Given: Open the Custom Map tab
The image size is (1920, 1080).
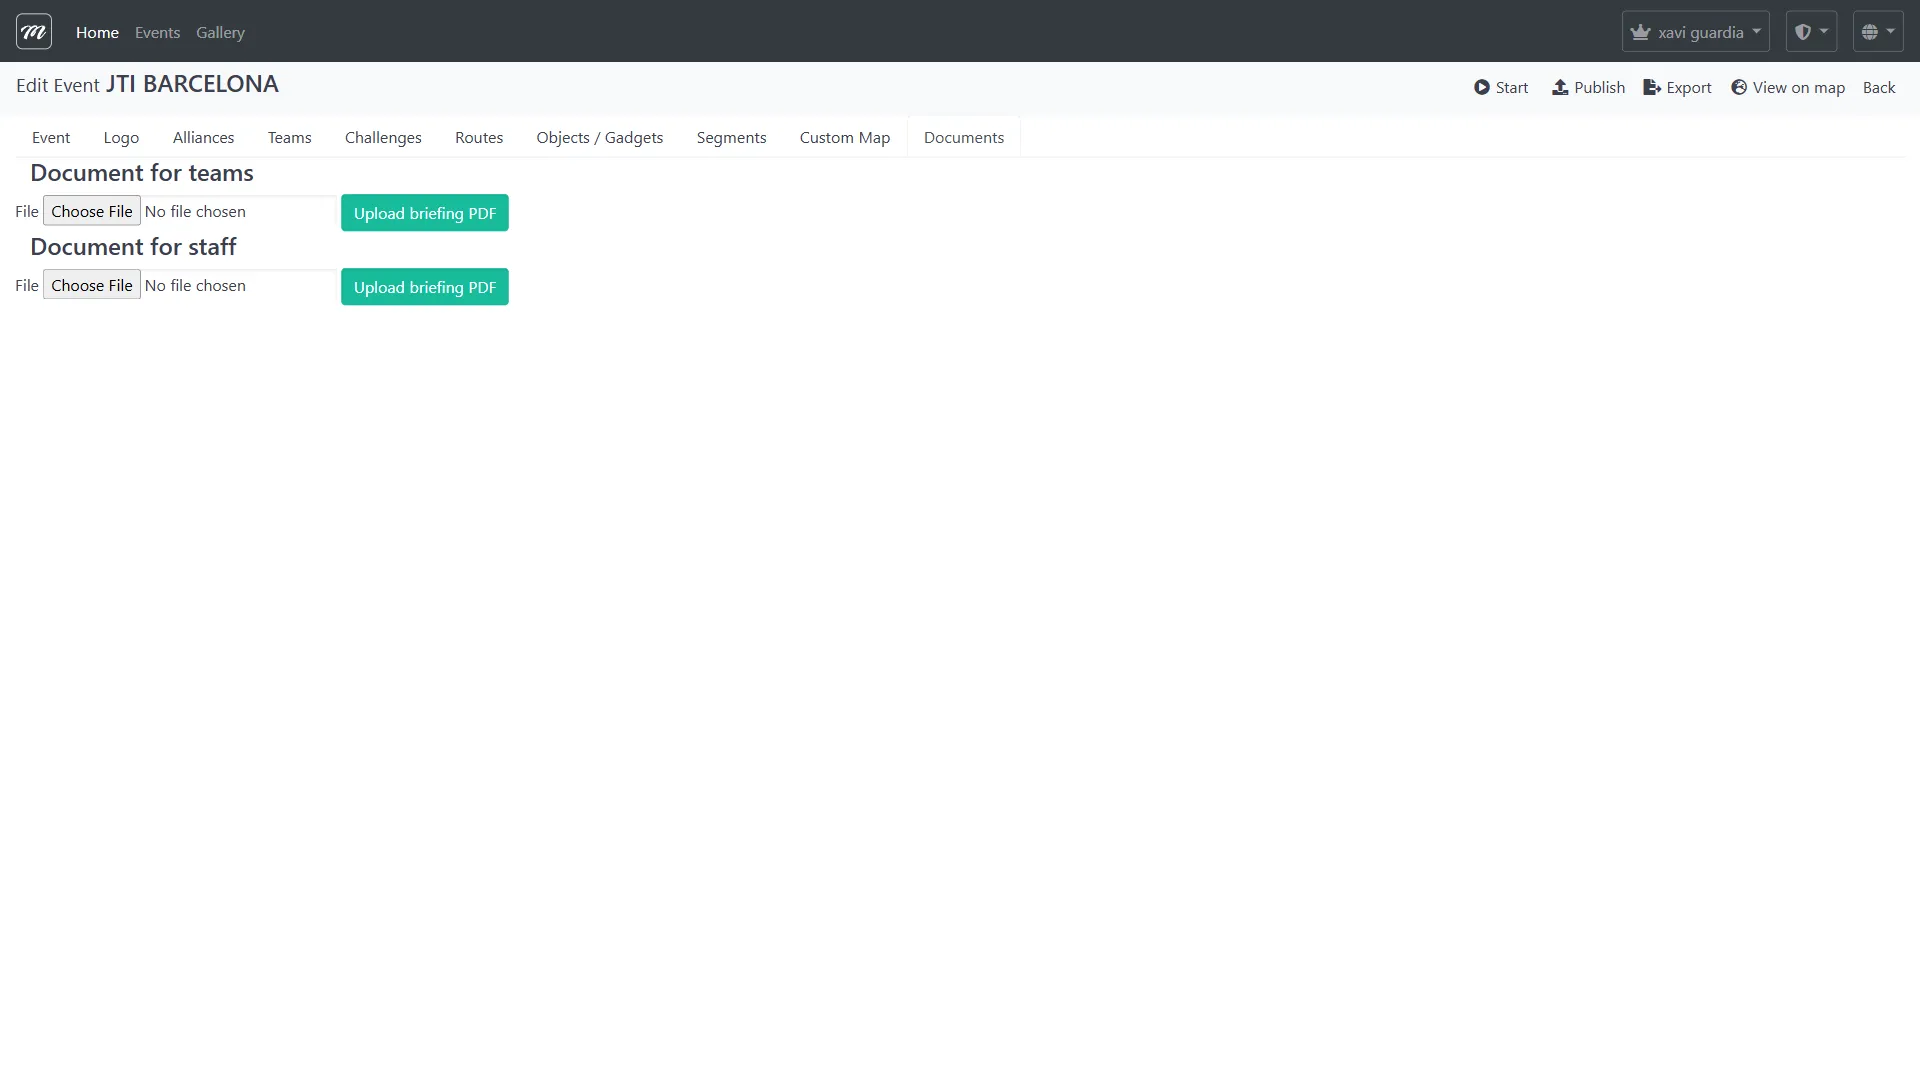Looking at the screenshot, I should (x=844, y=137).
